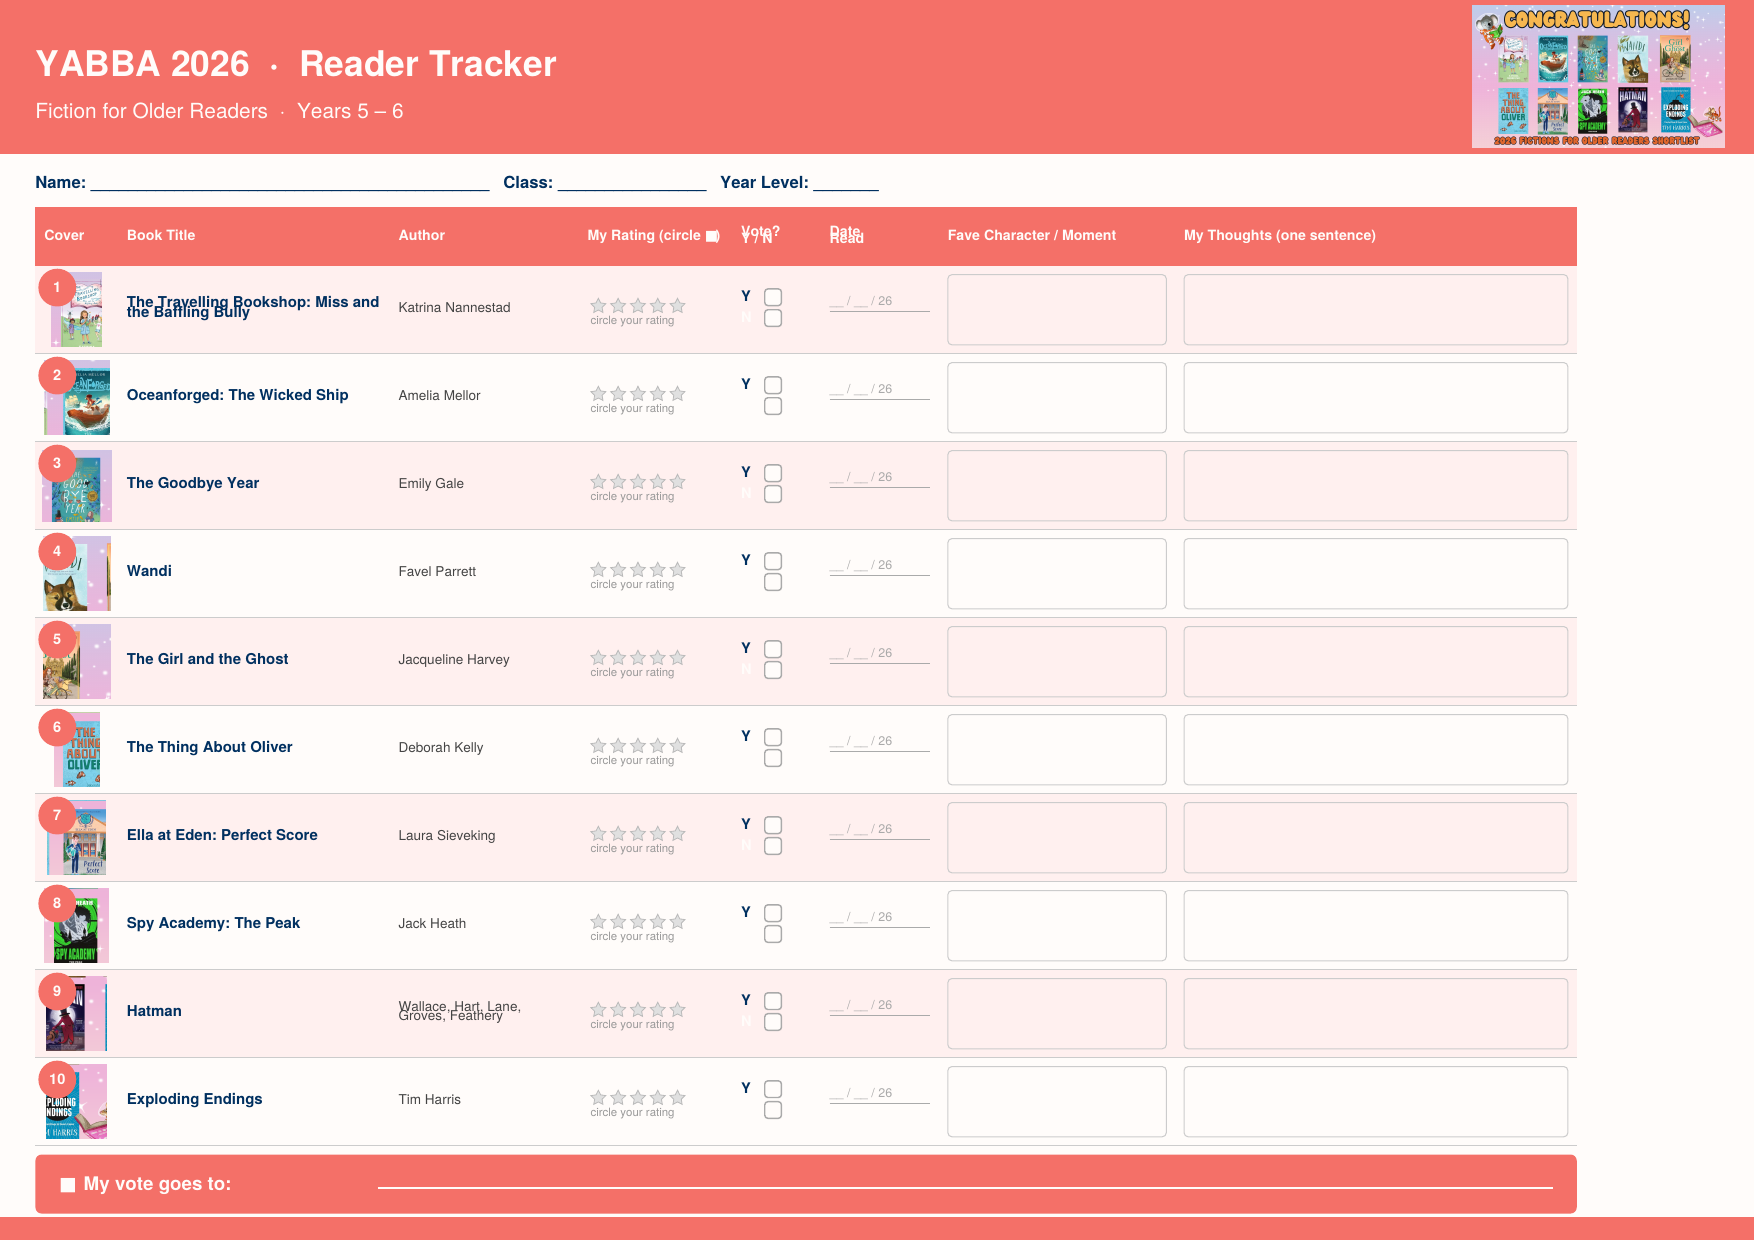The image size is (1754, 1241).
Task: Tick the N vote box for Ella at Eden
Action: click(x=773, y=846)
